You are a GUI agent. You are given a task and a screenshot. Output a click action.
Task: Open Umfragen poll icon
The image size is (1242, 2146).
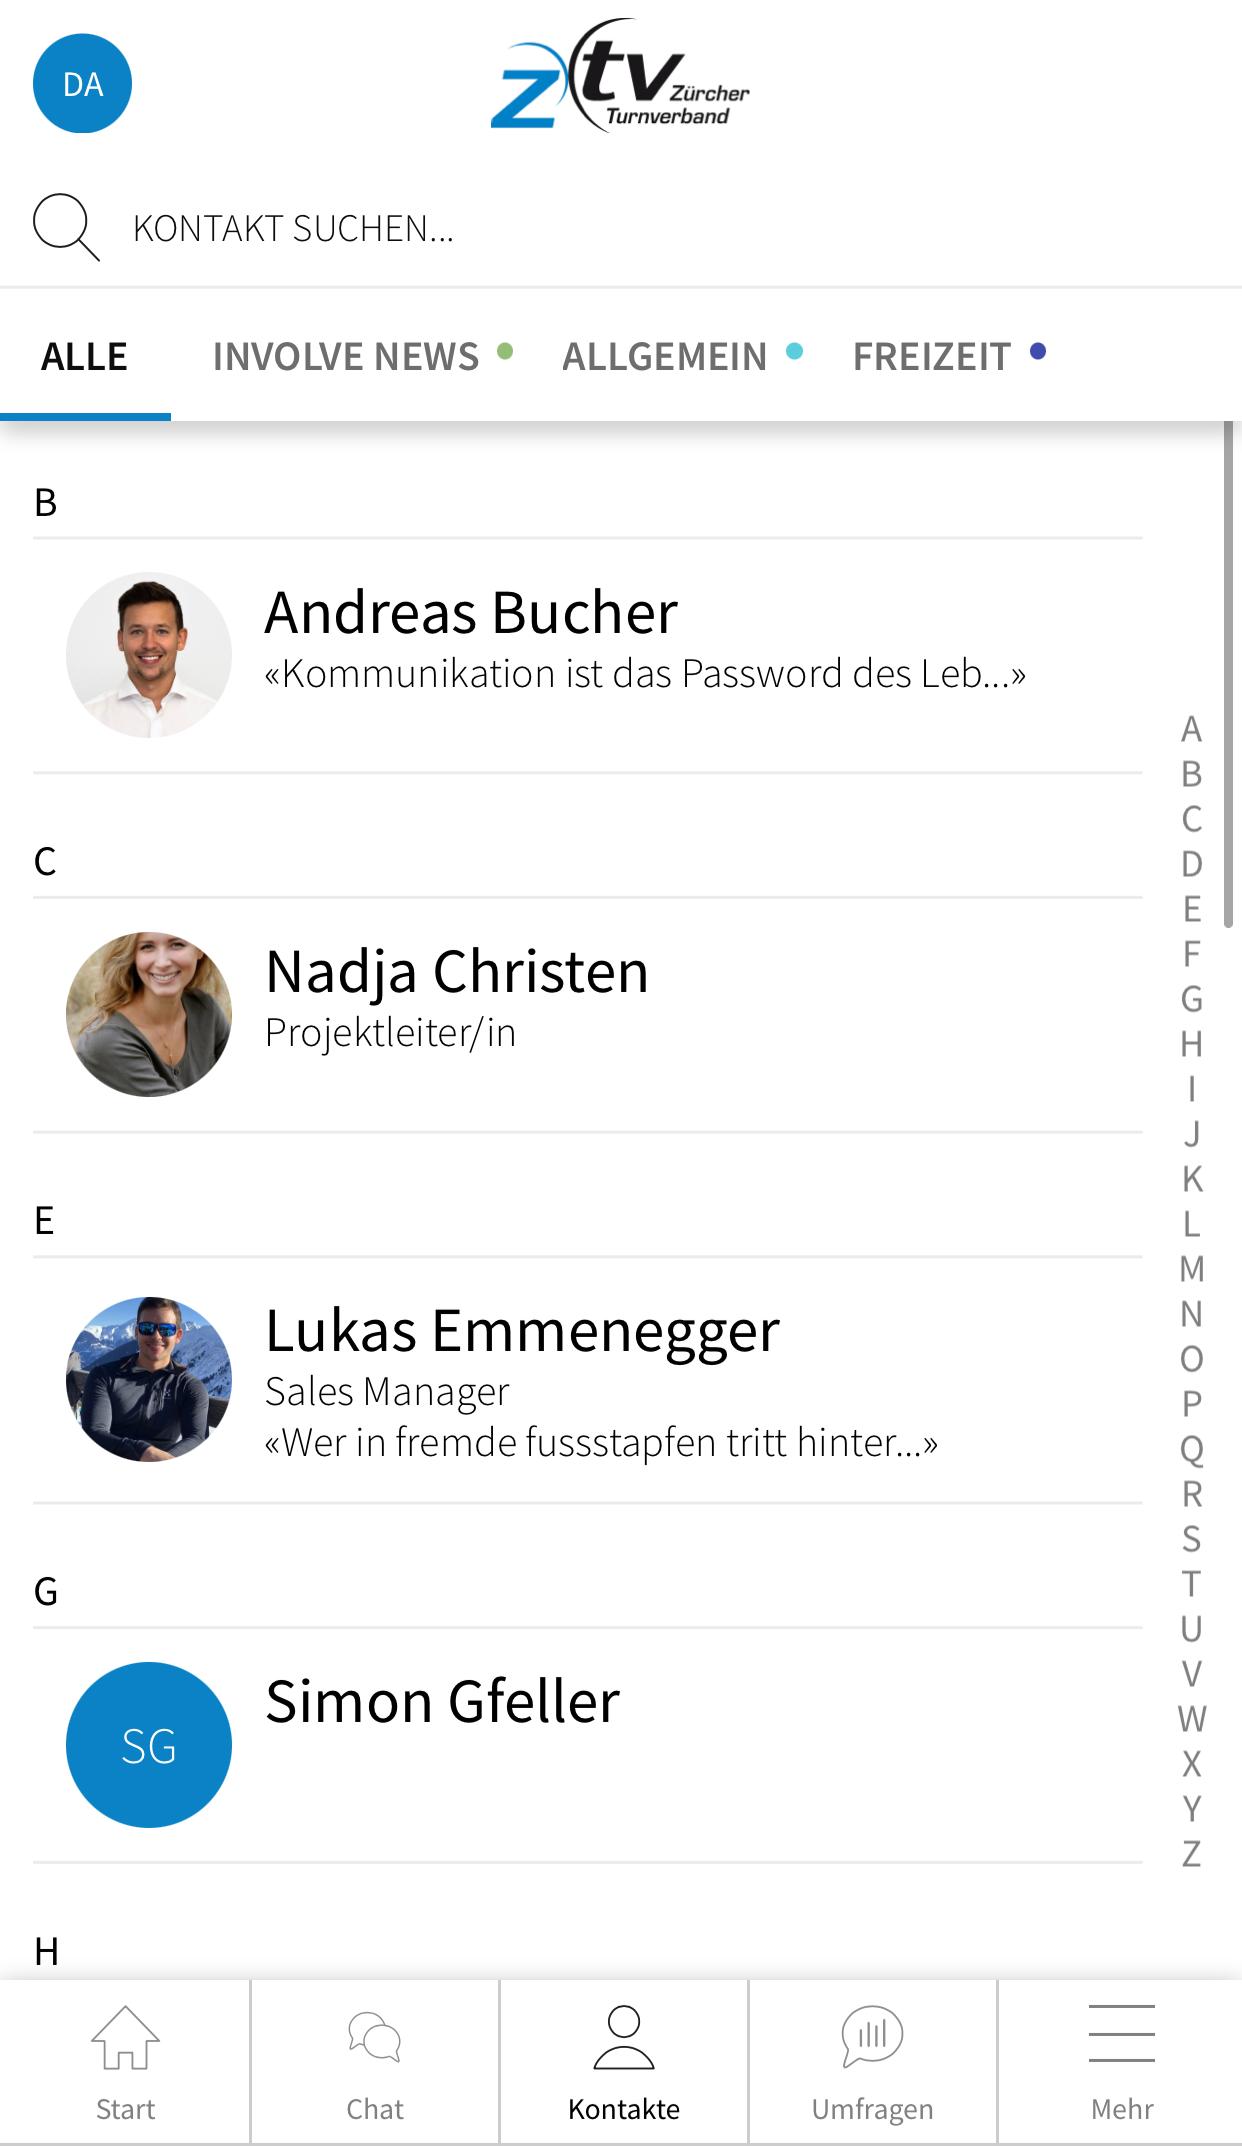coord(872,2037)
